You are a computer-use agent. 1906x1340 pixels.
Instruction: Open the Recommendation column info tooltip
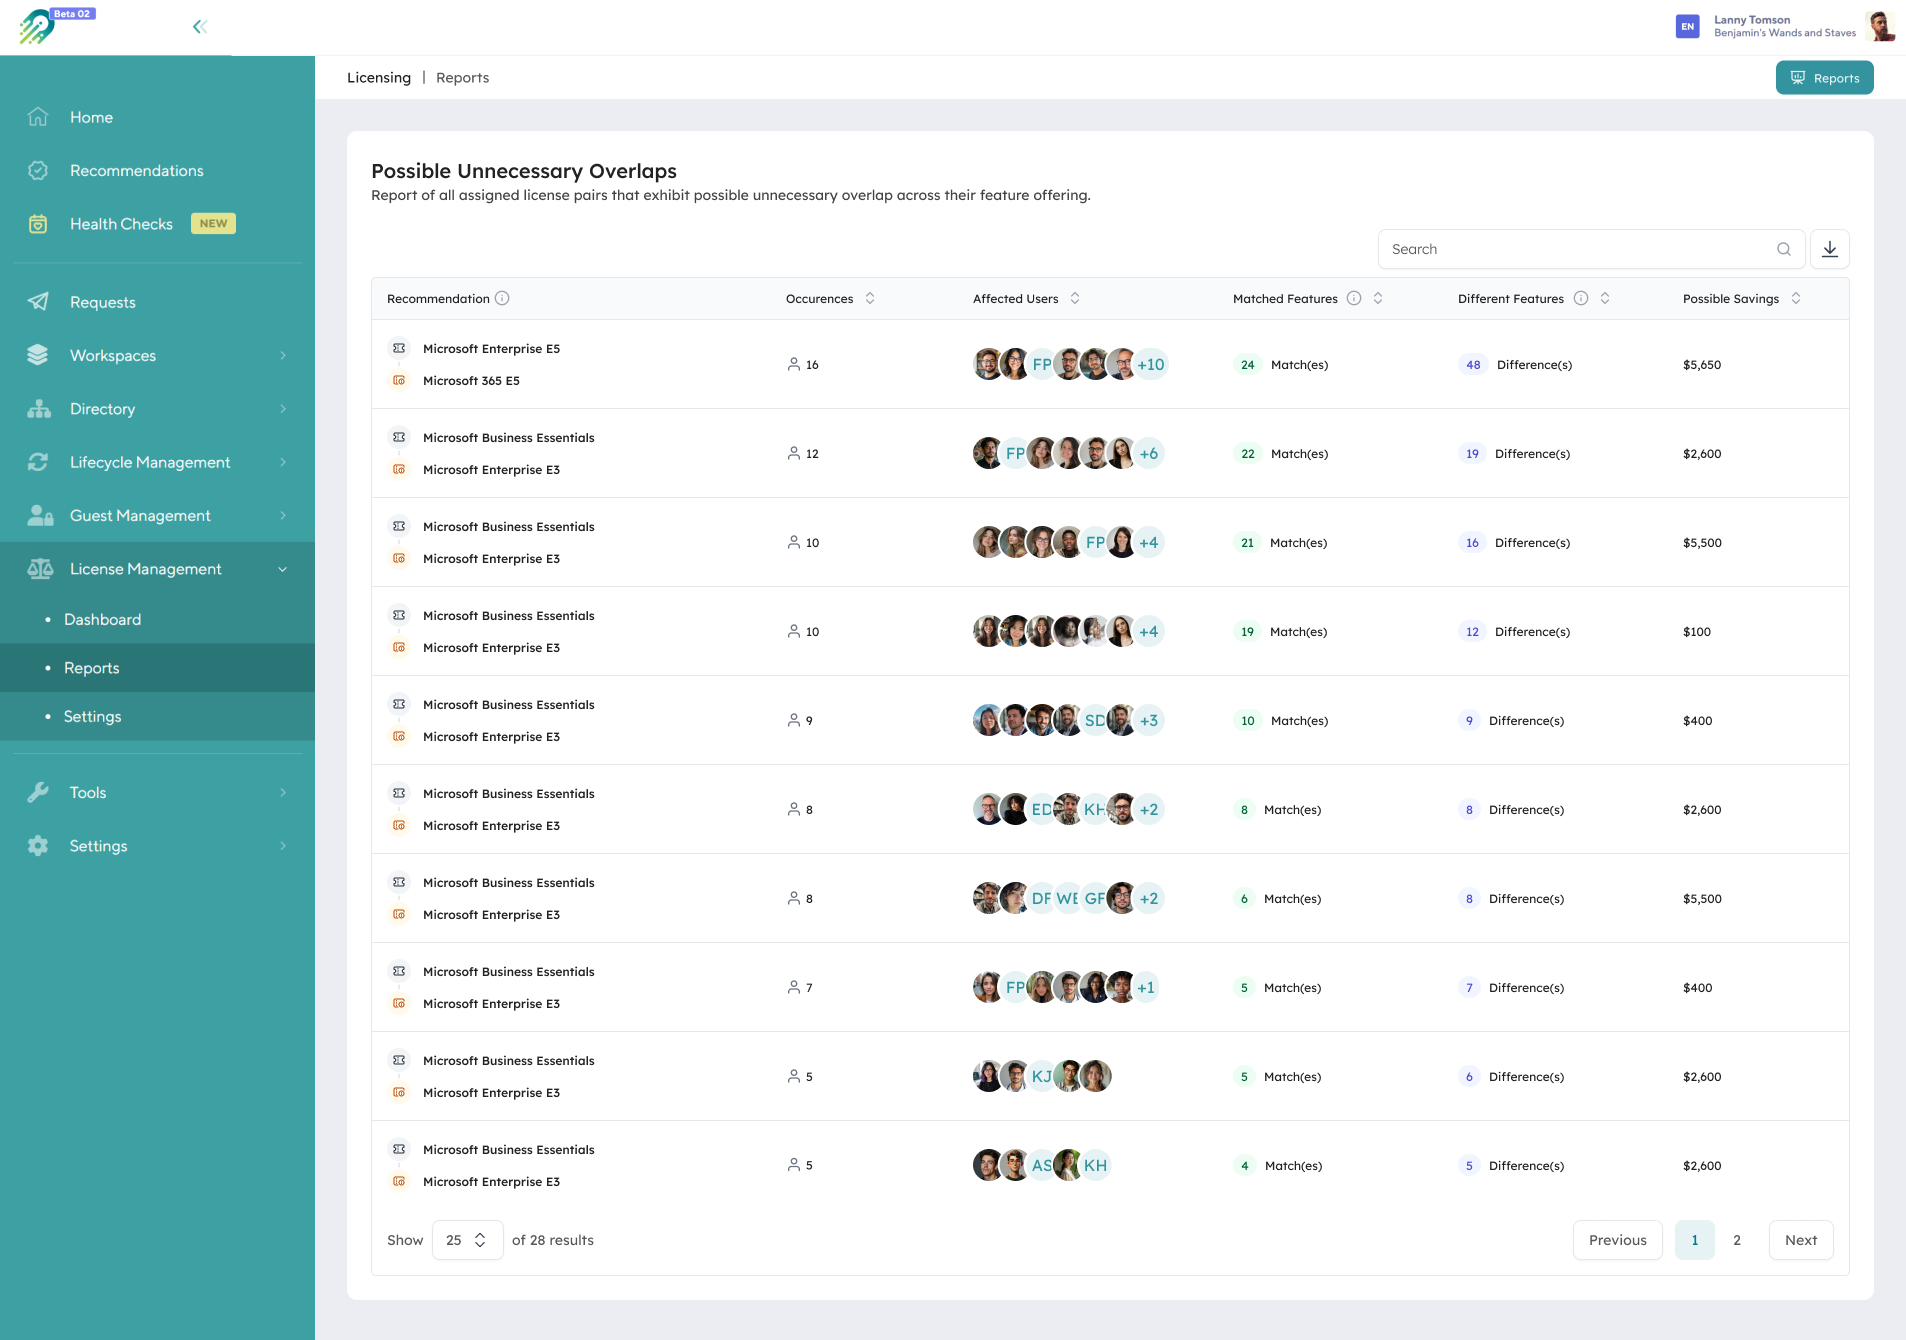point(504,298)
